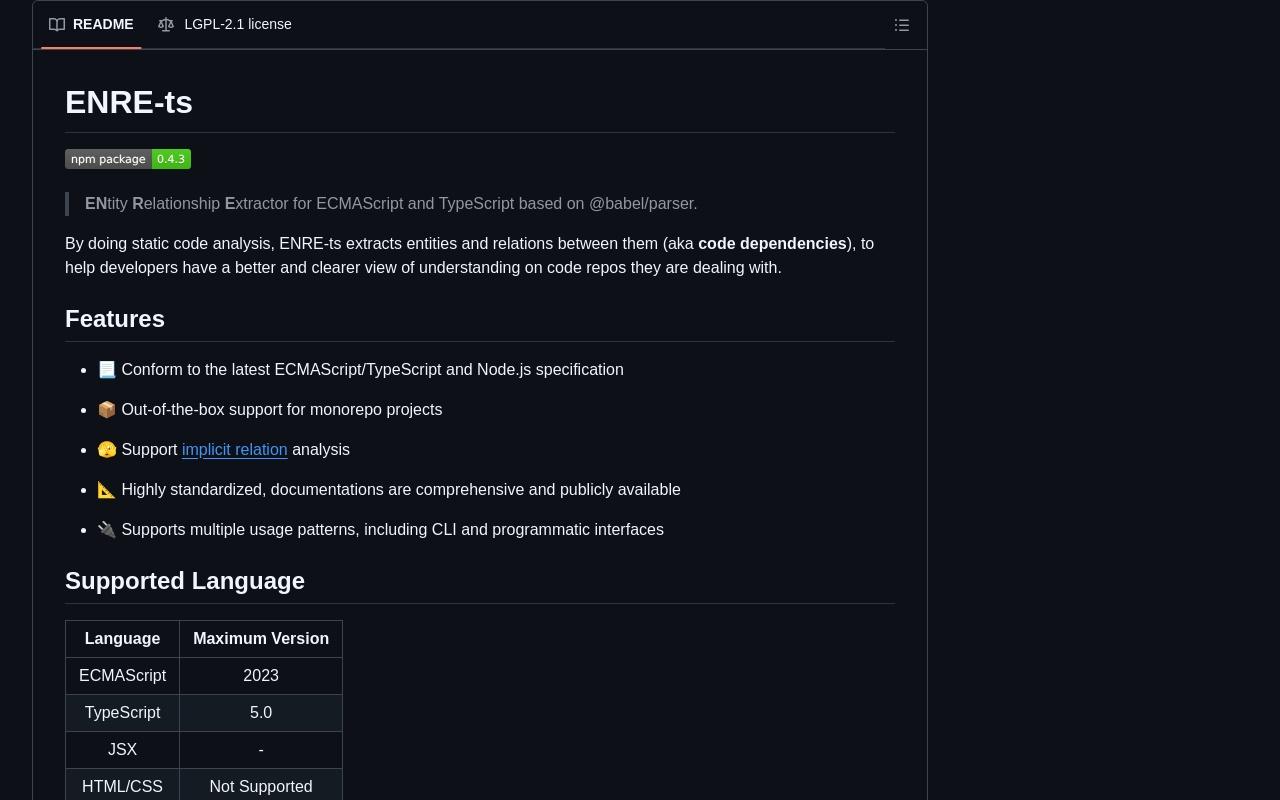Open the outline table of contents

[x=902, y=25]
